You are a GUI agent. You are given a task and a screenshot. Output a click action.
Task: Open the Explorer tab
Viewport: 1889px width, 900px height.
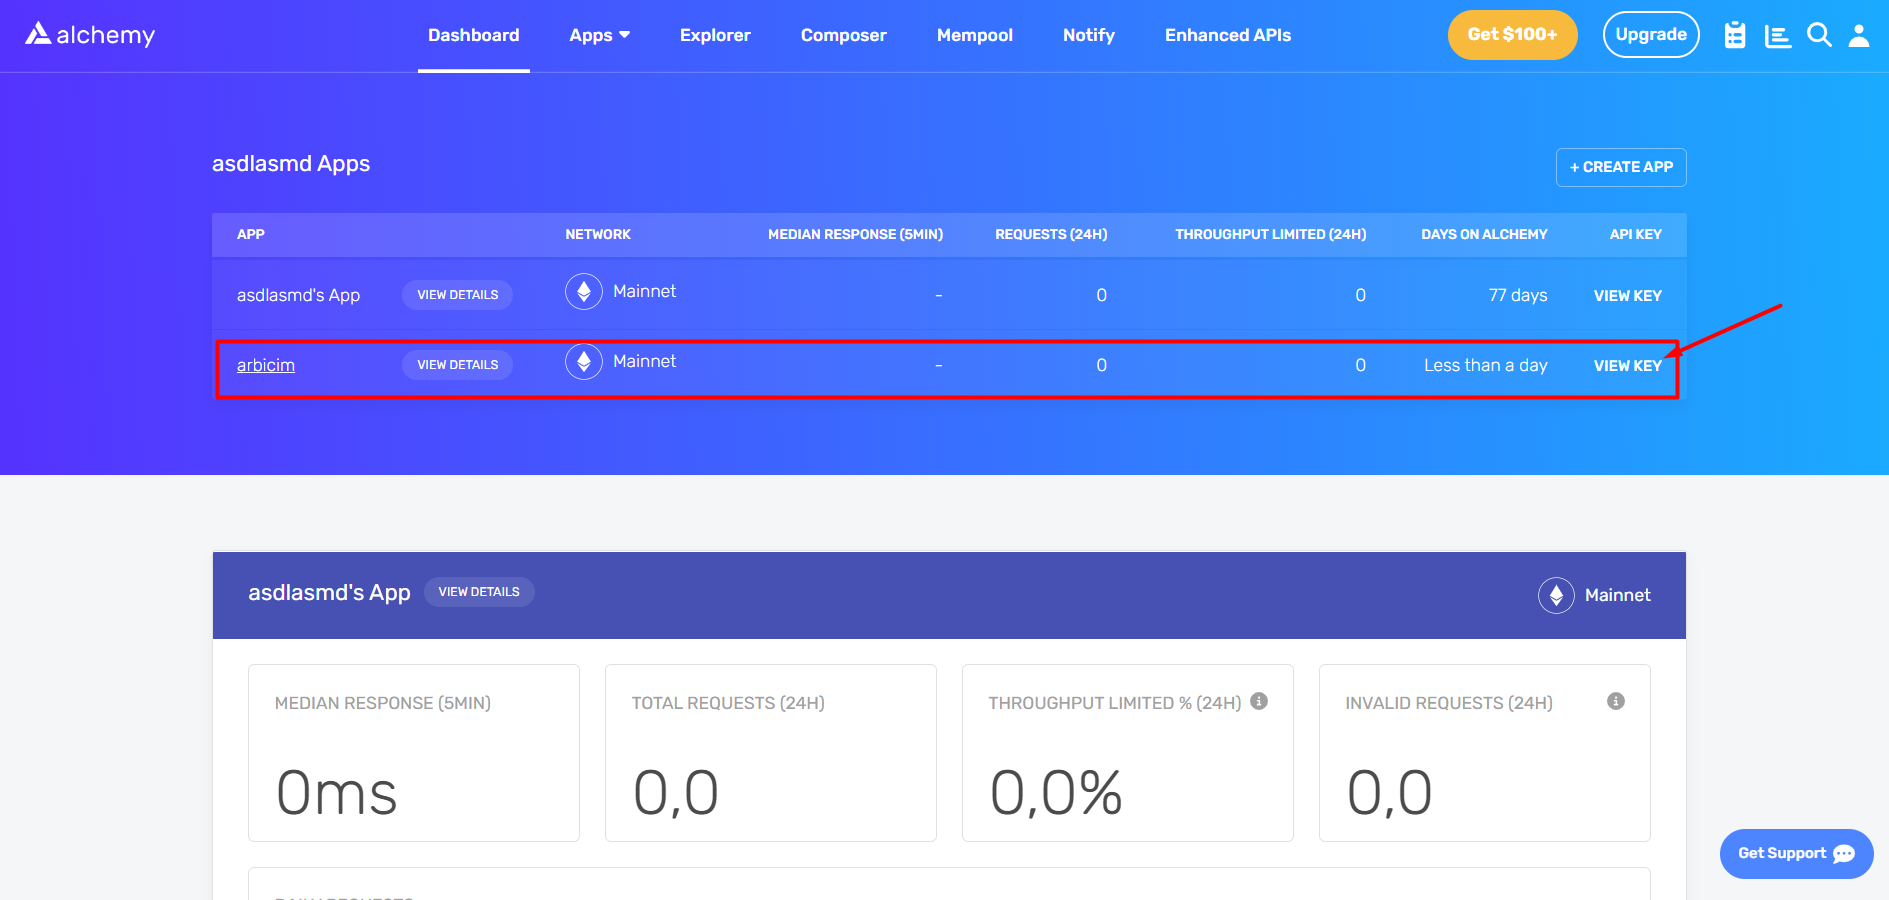715,35
